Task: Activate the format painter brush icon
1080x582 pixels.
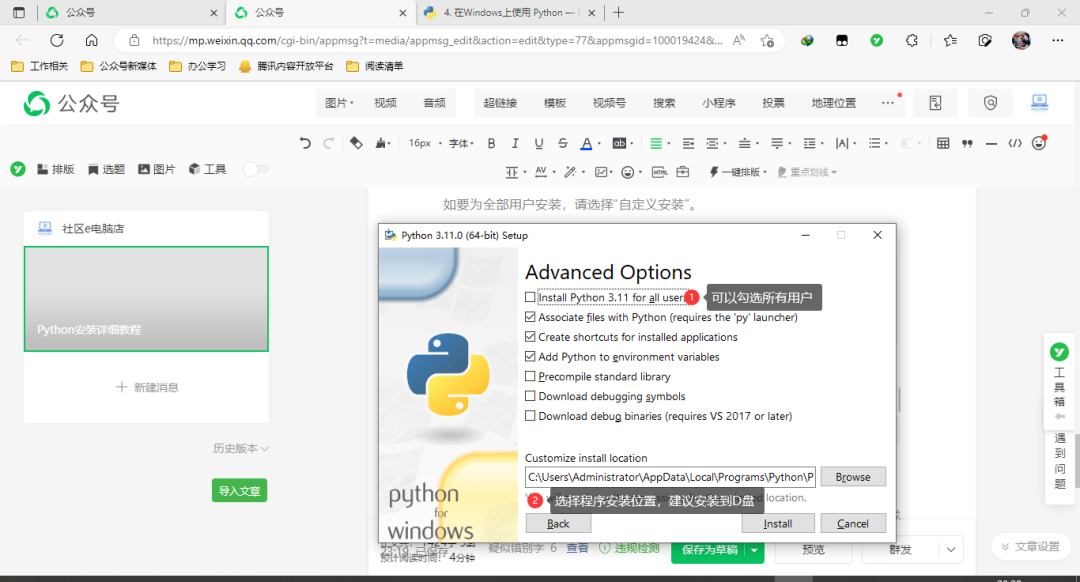Action: [x=381, y=143]
